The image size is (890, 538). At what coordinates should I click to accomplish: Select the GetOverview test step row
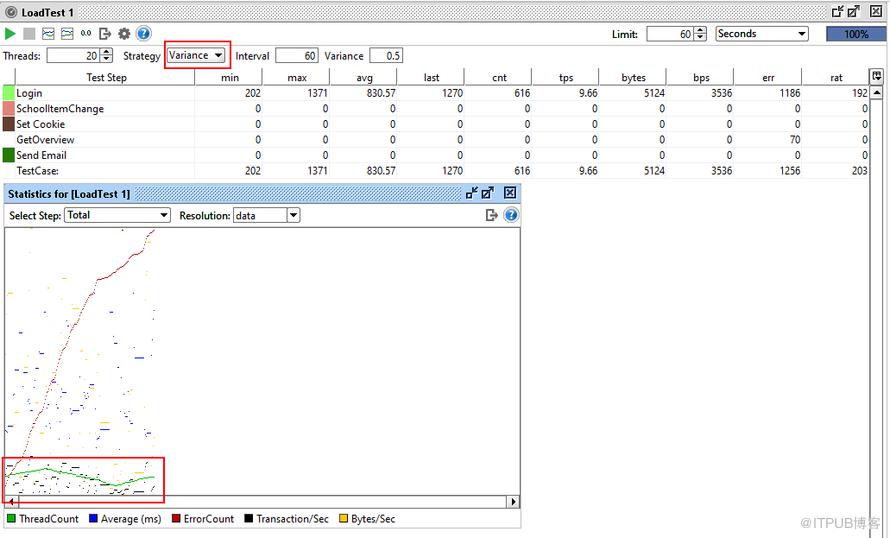(436, 140)
